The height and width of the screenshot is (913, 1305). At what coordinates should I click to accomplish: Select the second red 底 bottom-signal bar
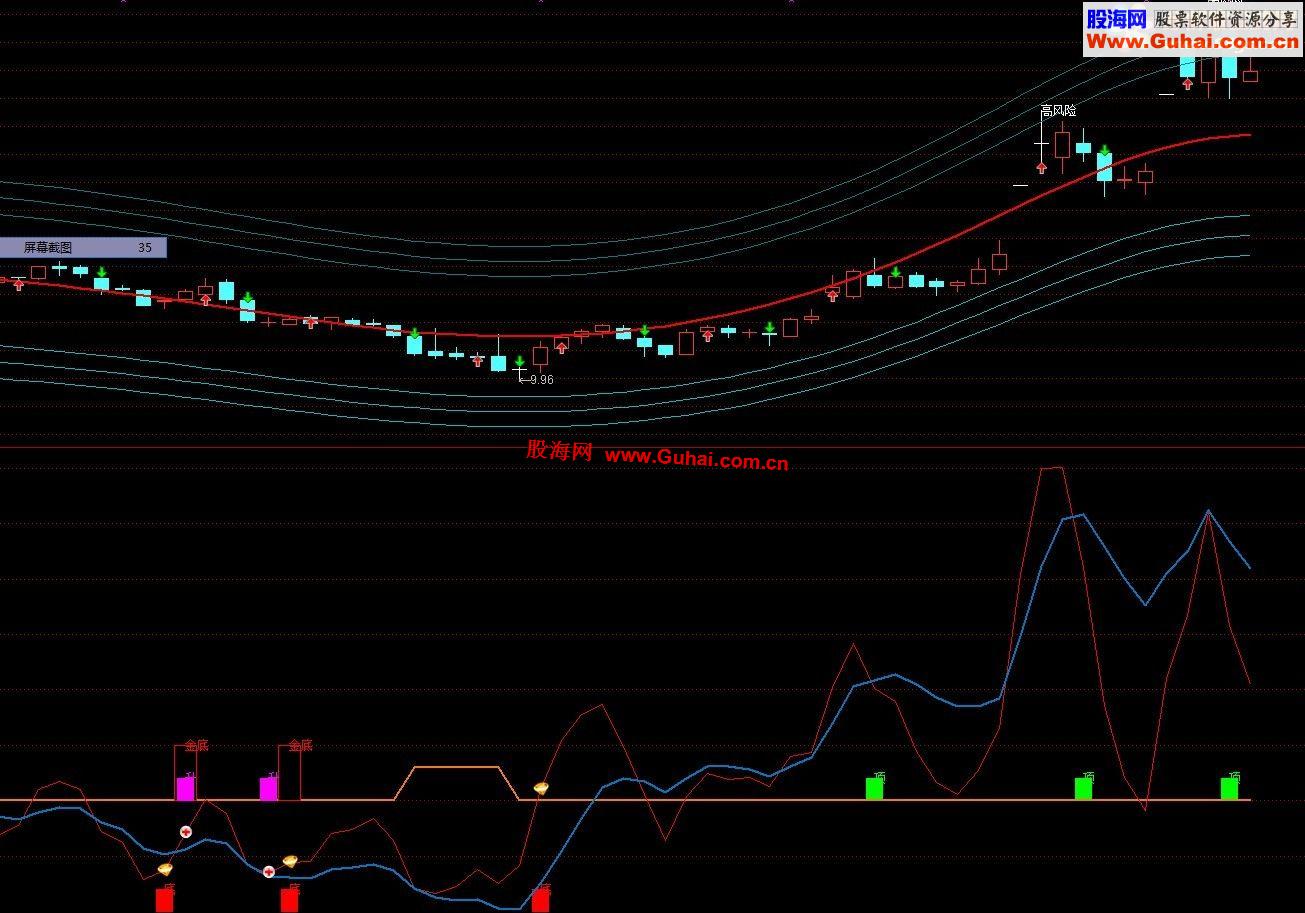point(289,901)
